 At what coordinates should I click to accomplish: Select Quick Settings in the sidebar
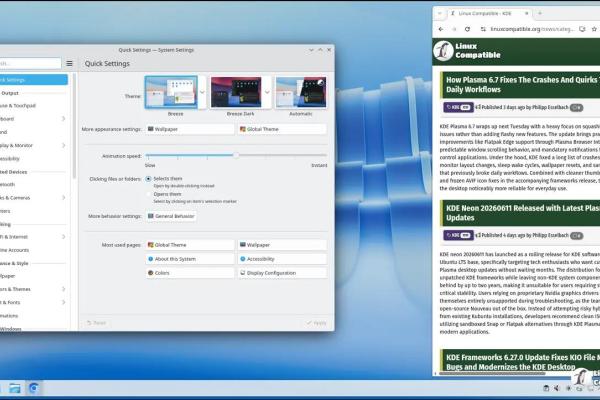coord(34,80)
